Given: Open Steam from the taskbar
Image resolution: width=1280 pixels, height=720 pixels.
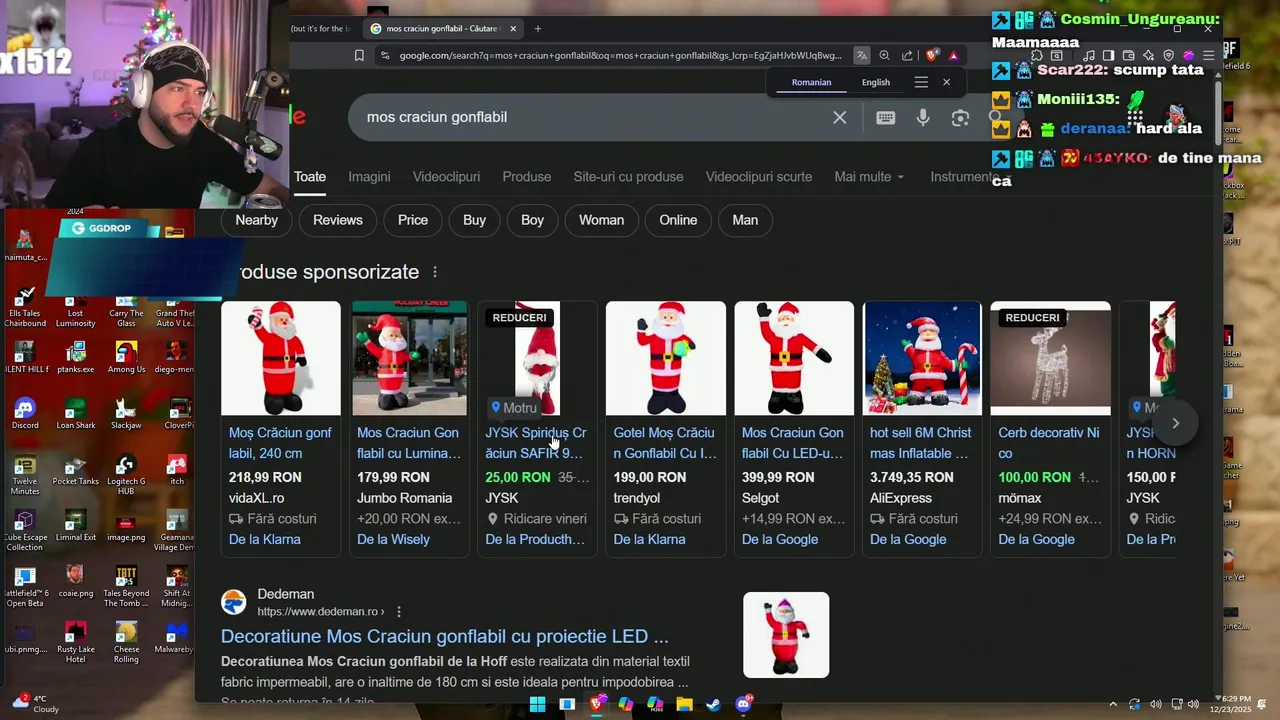Looking at the screenshot, I should 713,704.
